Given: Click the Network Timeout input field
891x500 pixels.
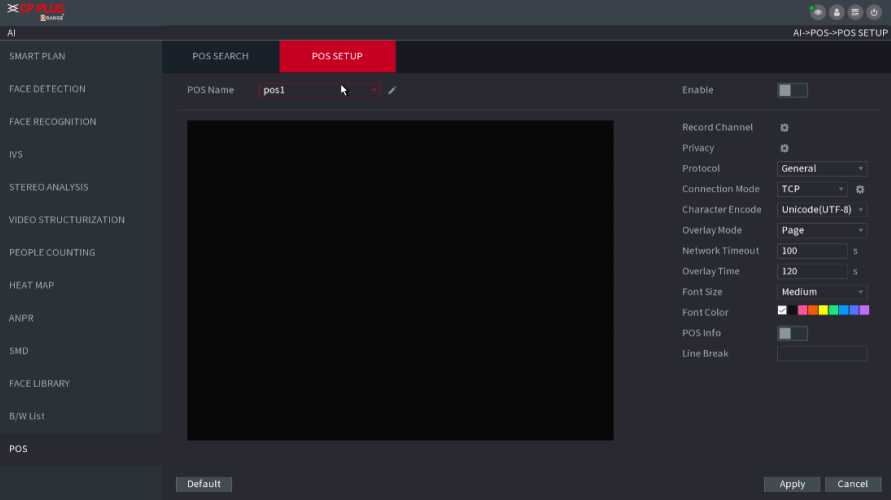Looking at the screenshot, I should pos(811,251).
